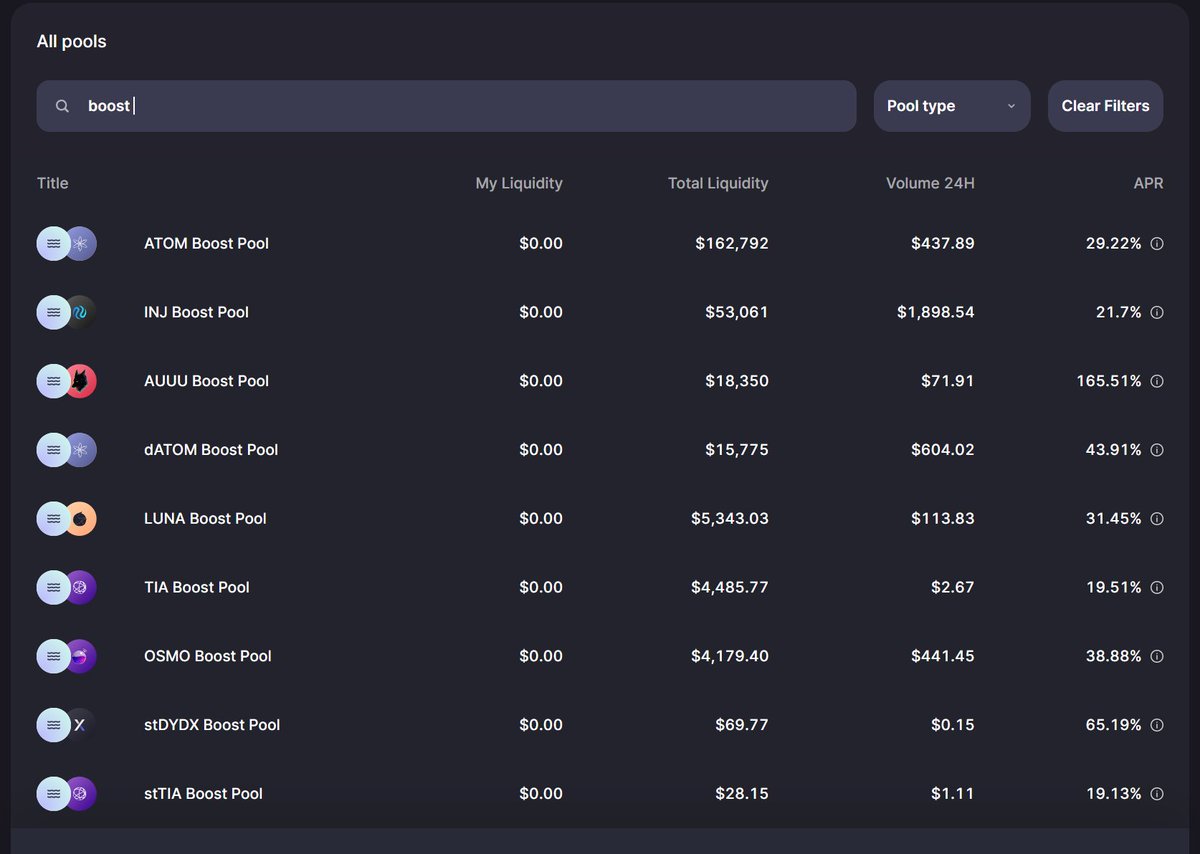Click APR value 65.19%
Image resolution: width=1200 pixels, height=854 pixels.
(x=1114, y=725)
